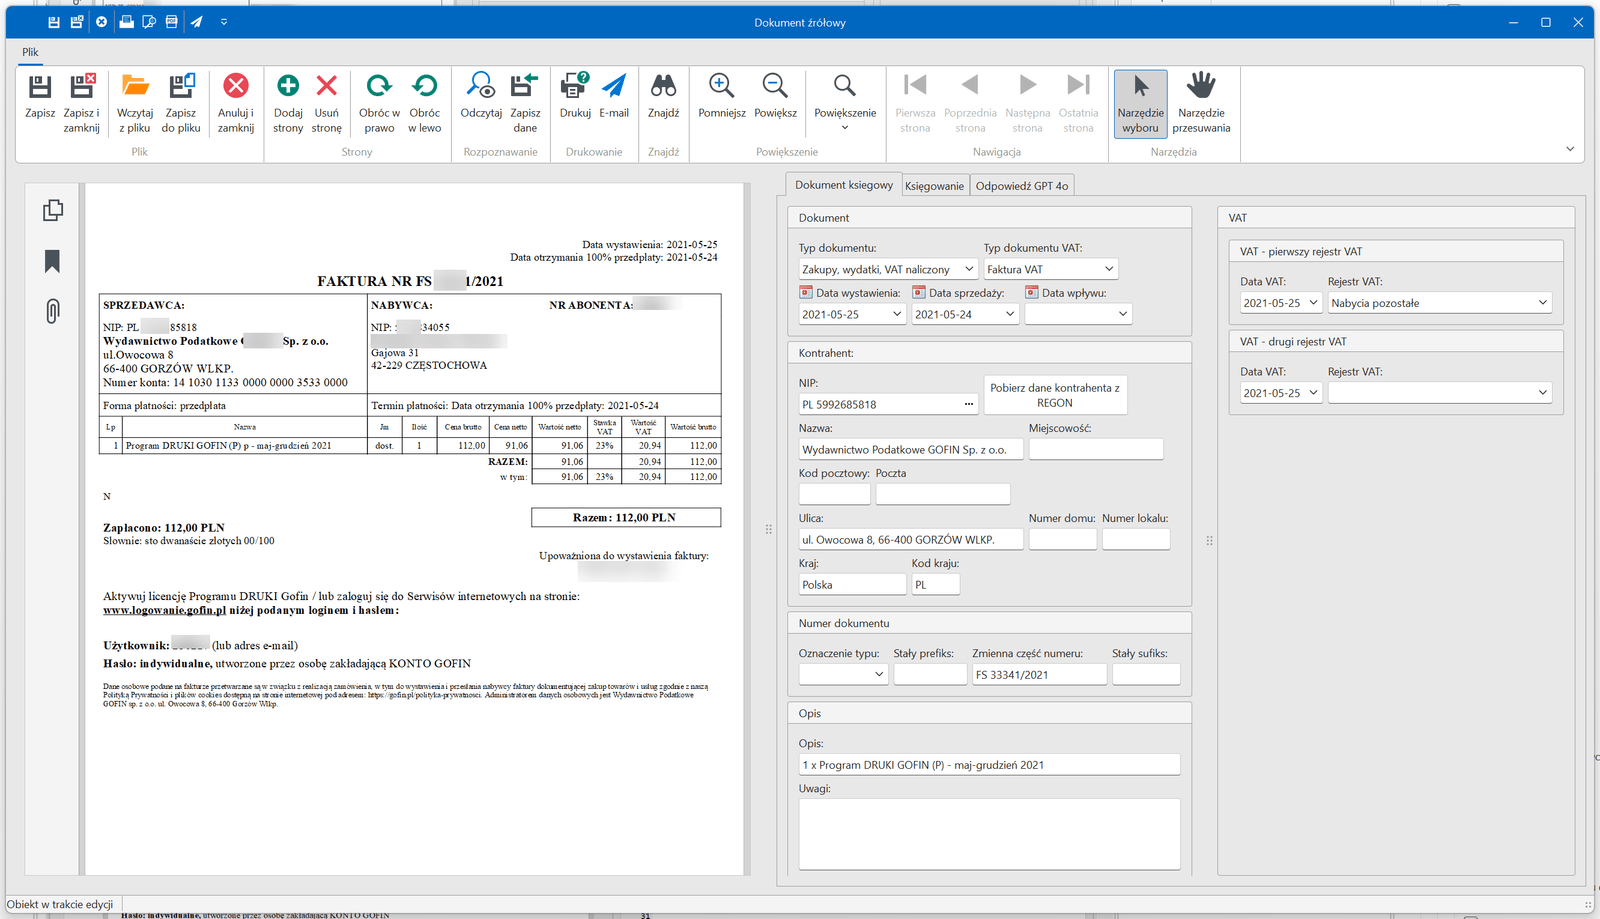
Task: Open the bookmark sidebar icon
Action: coord(53,262)
